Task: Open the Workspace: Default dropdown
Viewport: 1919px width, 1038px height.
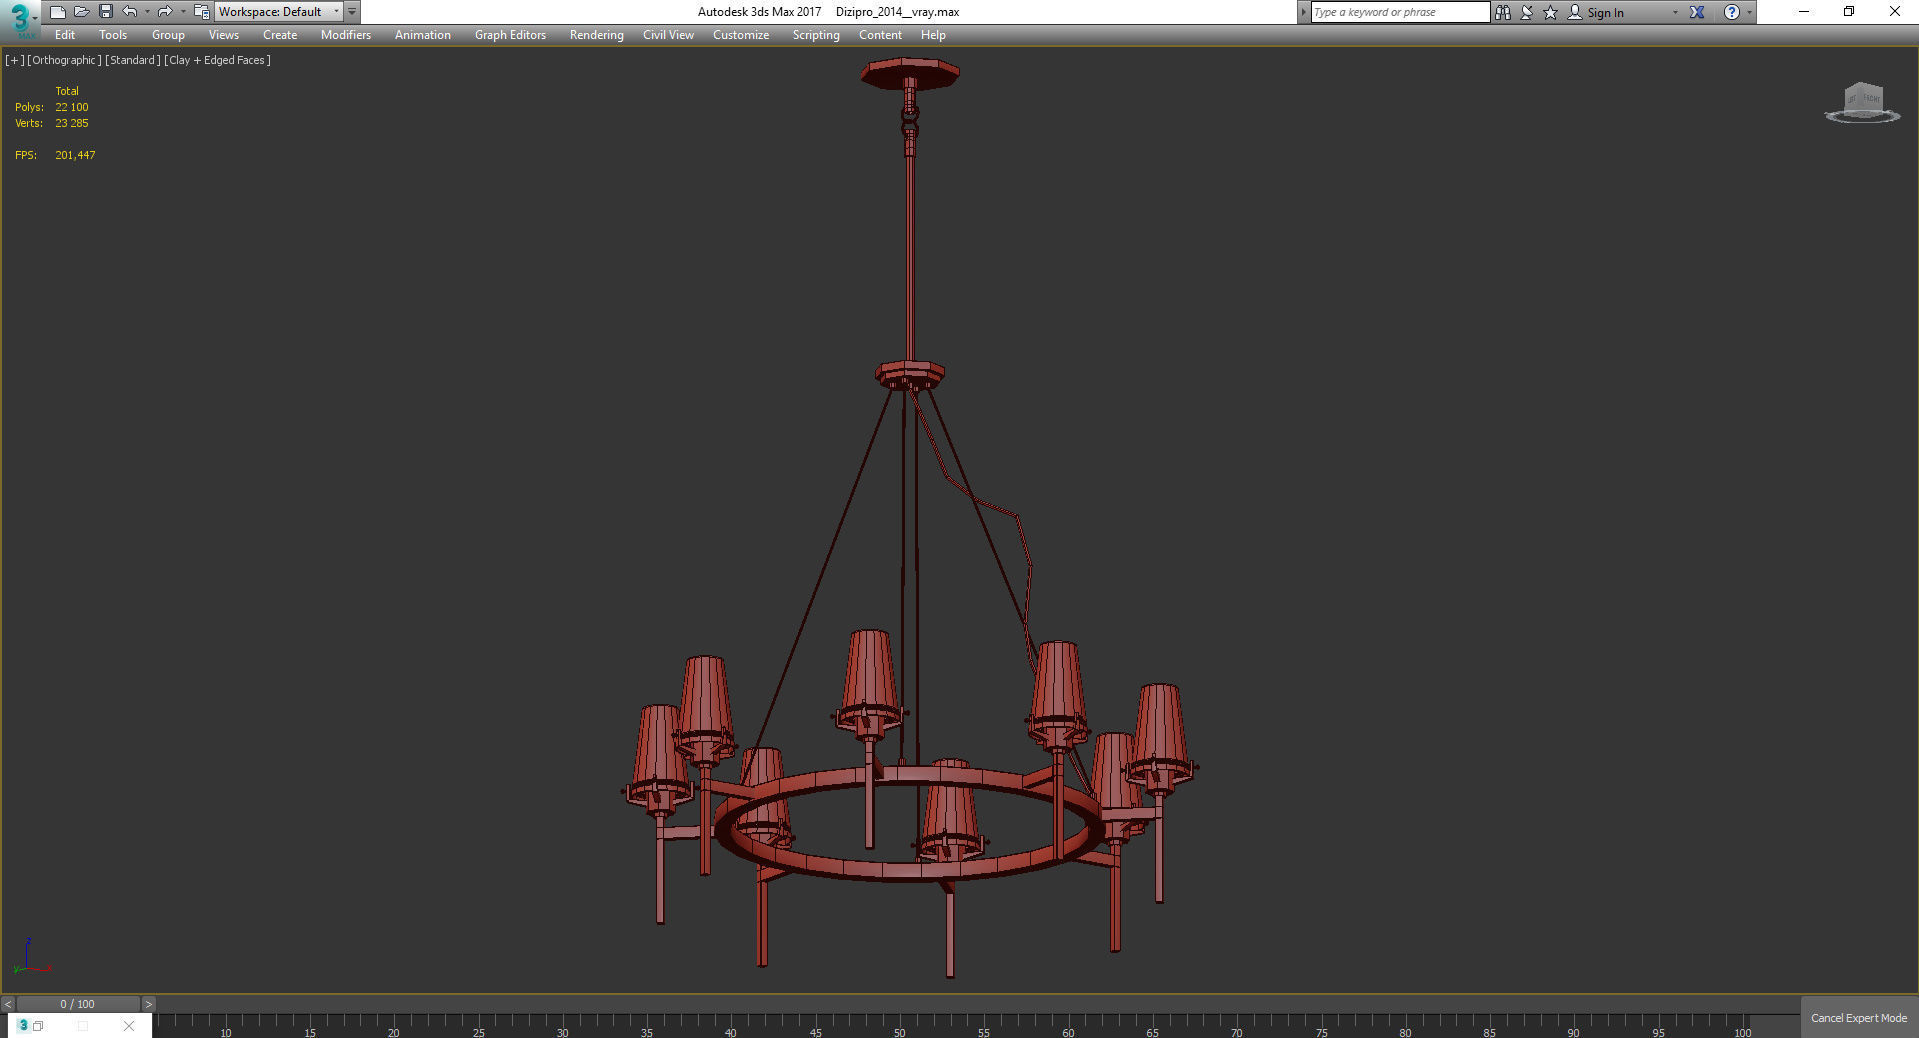Action: tap(279, 12)
